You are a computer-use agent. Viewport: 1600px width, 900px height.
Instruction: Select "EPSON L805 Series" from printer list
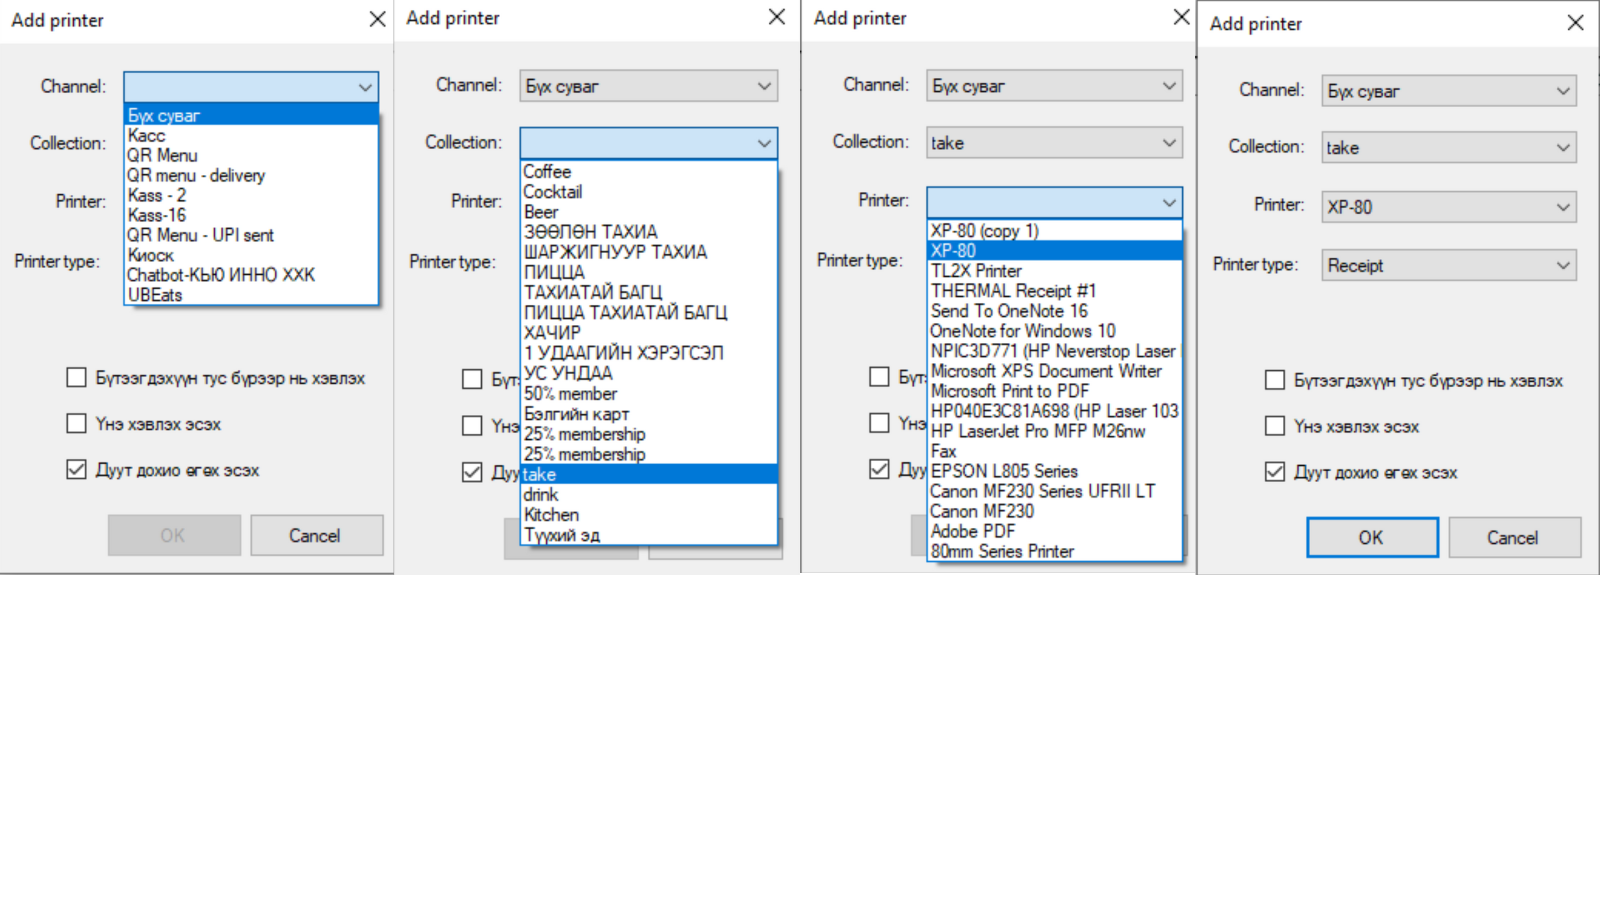(1004, 471)
